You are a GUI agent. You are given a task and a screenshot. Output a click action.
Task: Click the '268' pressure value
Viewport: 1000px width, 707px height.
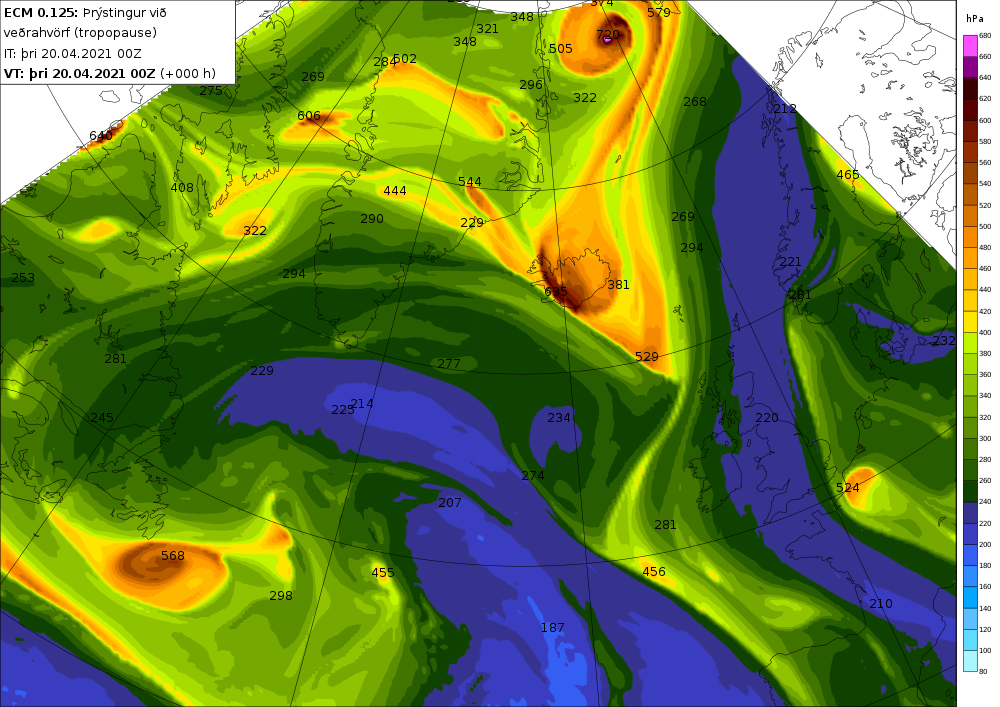pyautogui.click(x=695, y=101)
